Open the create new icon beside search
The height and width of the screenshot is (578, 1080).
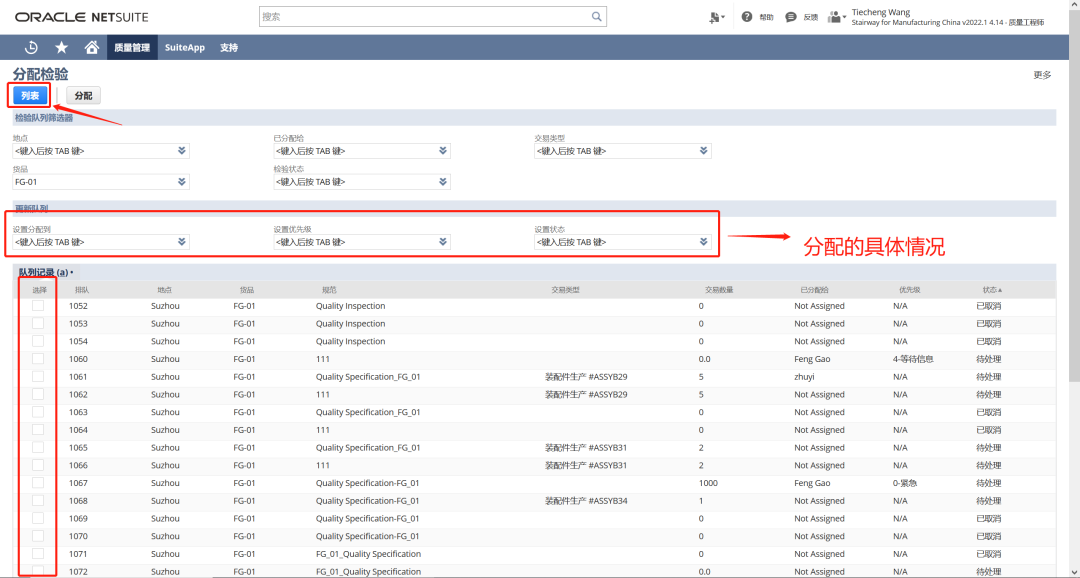716,17
